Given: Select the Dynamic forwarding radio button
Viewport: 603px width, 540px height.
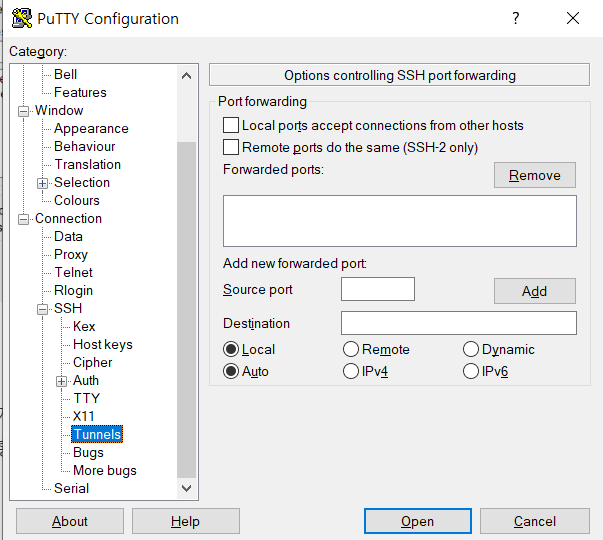Looking at the screenshot, I should [471, 349].
